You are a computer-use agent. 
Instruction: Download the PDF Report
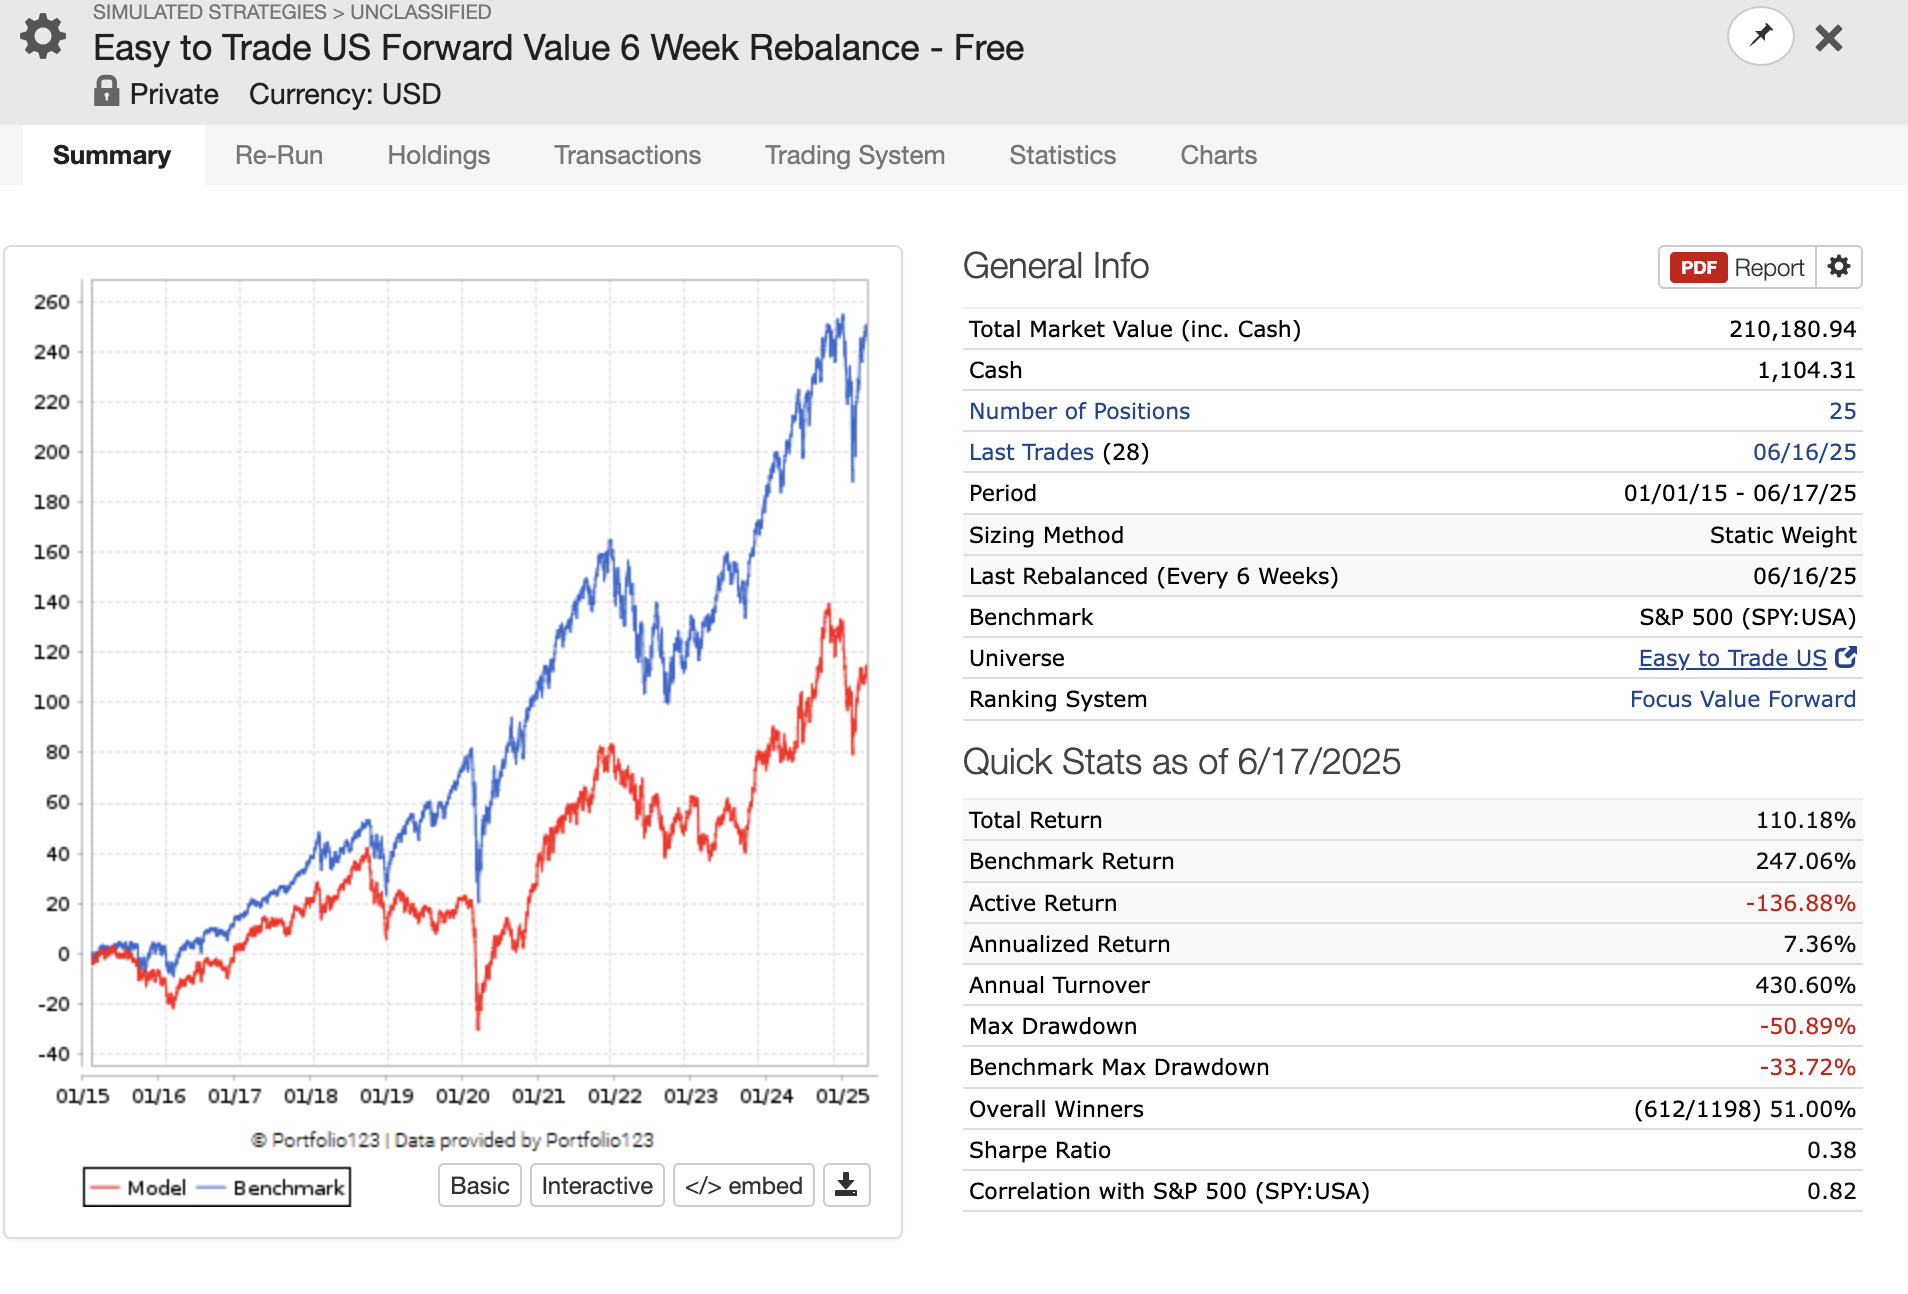1738,267
